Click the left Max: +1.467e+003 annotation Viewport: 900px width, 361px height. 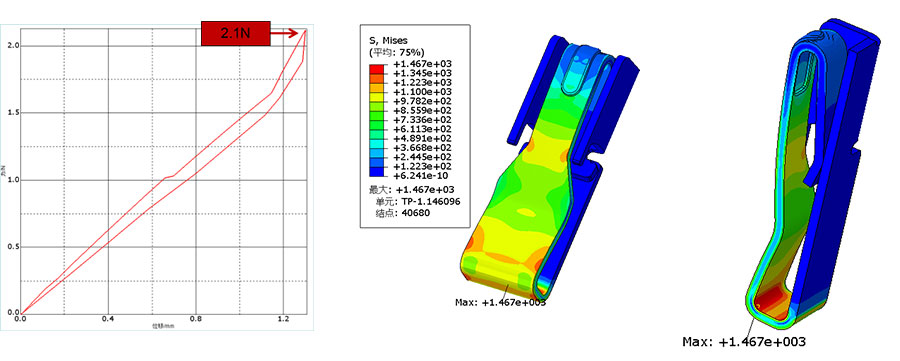[x=500, y=302]
